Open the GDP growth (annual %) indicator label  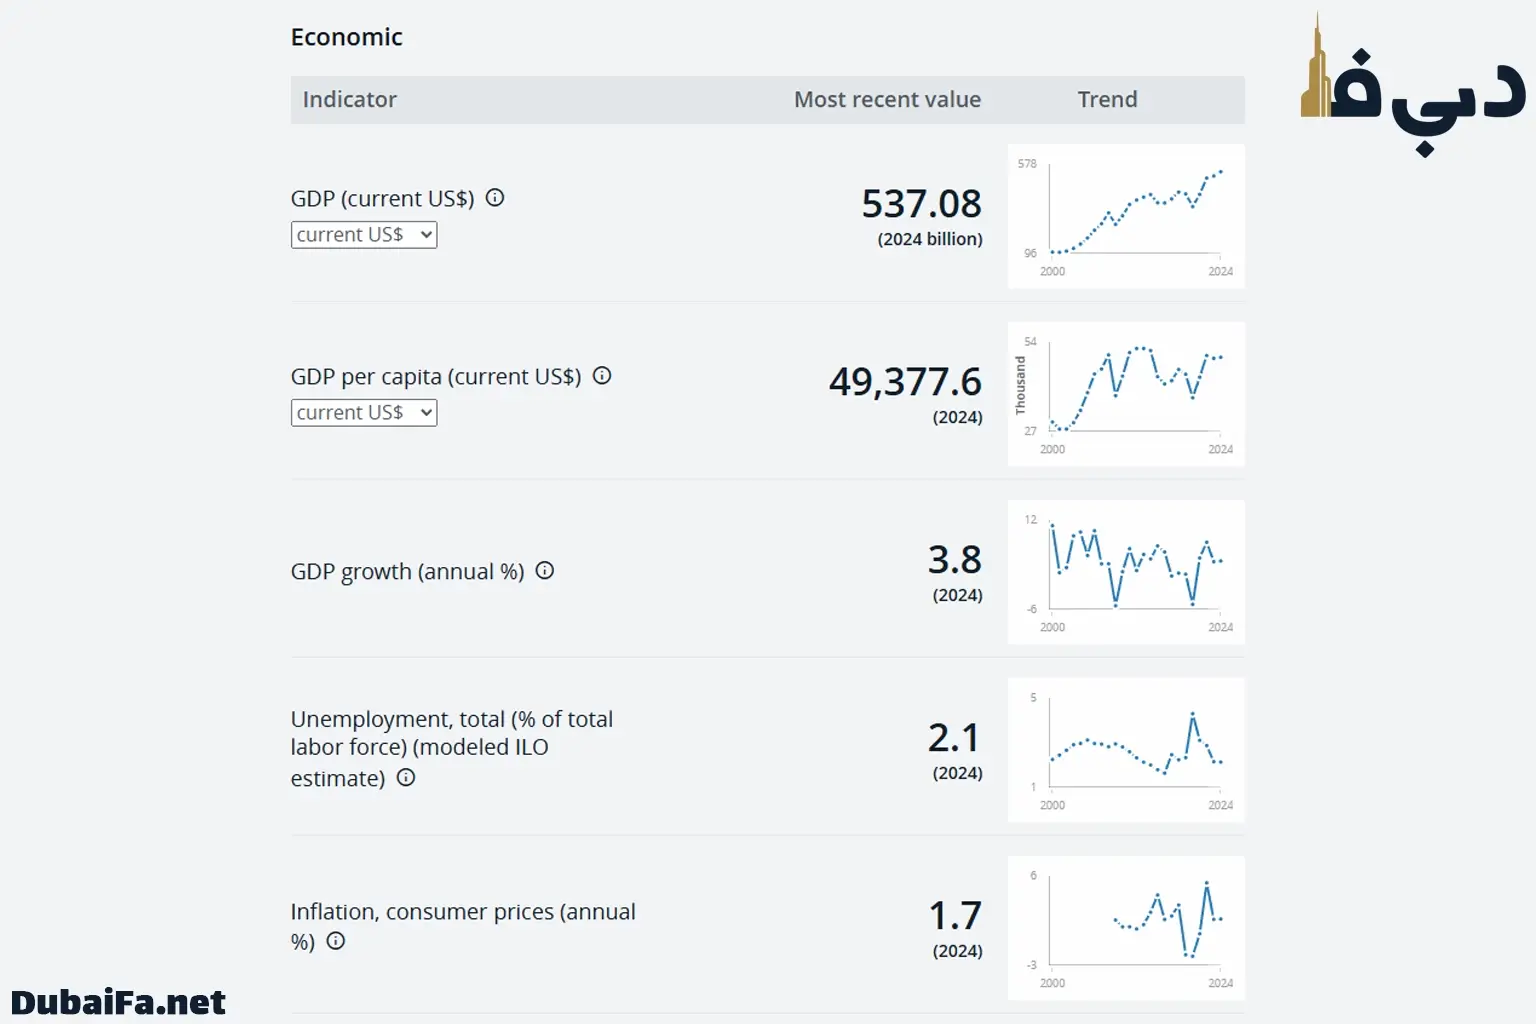[407, 572]
